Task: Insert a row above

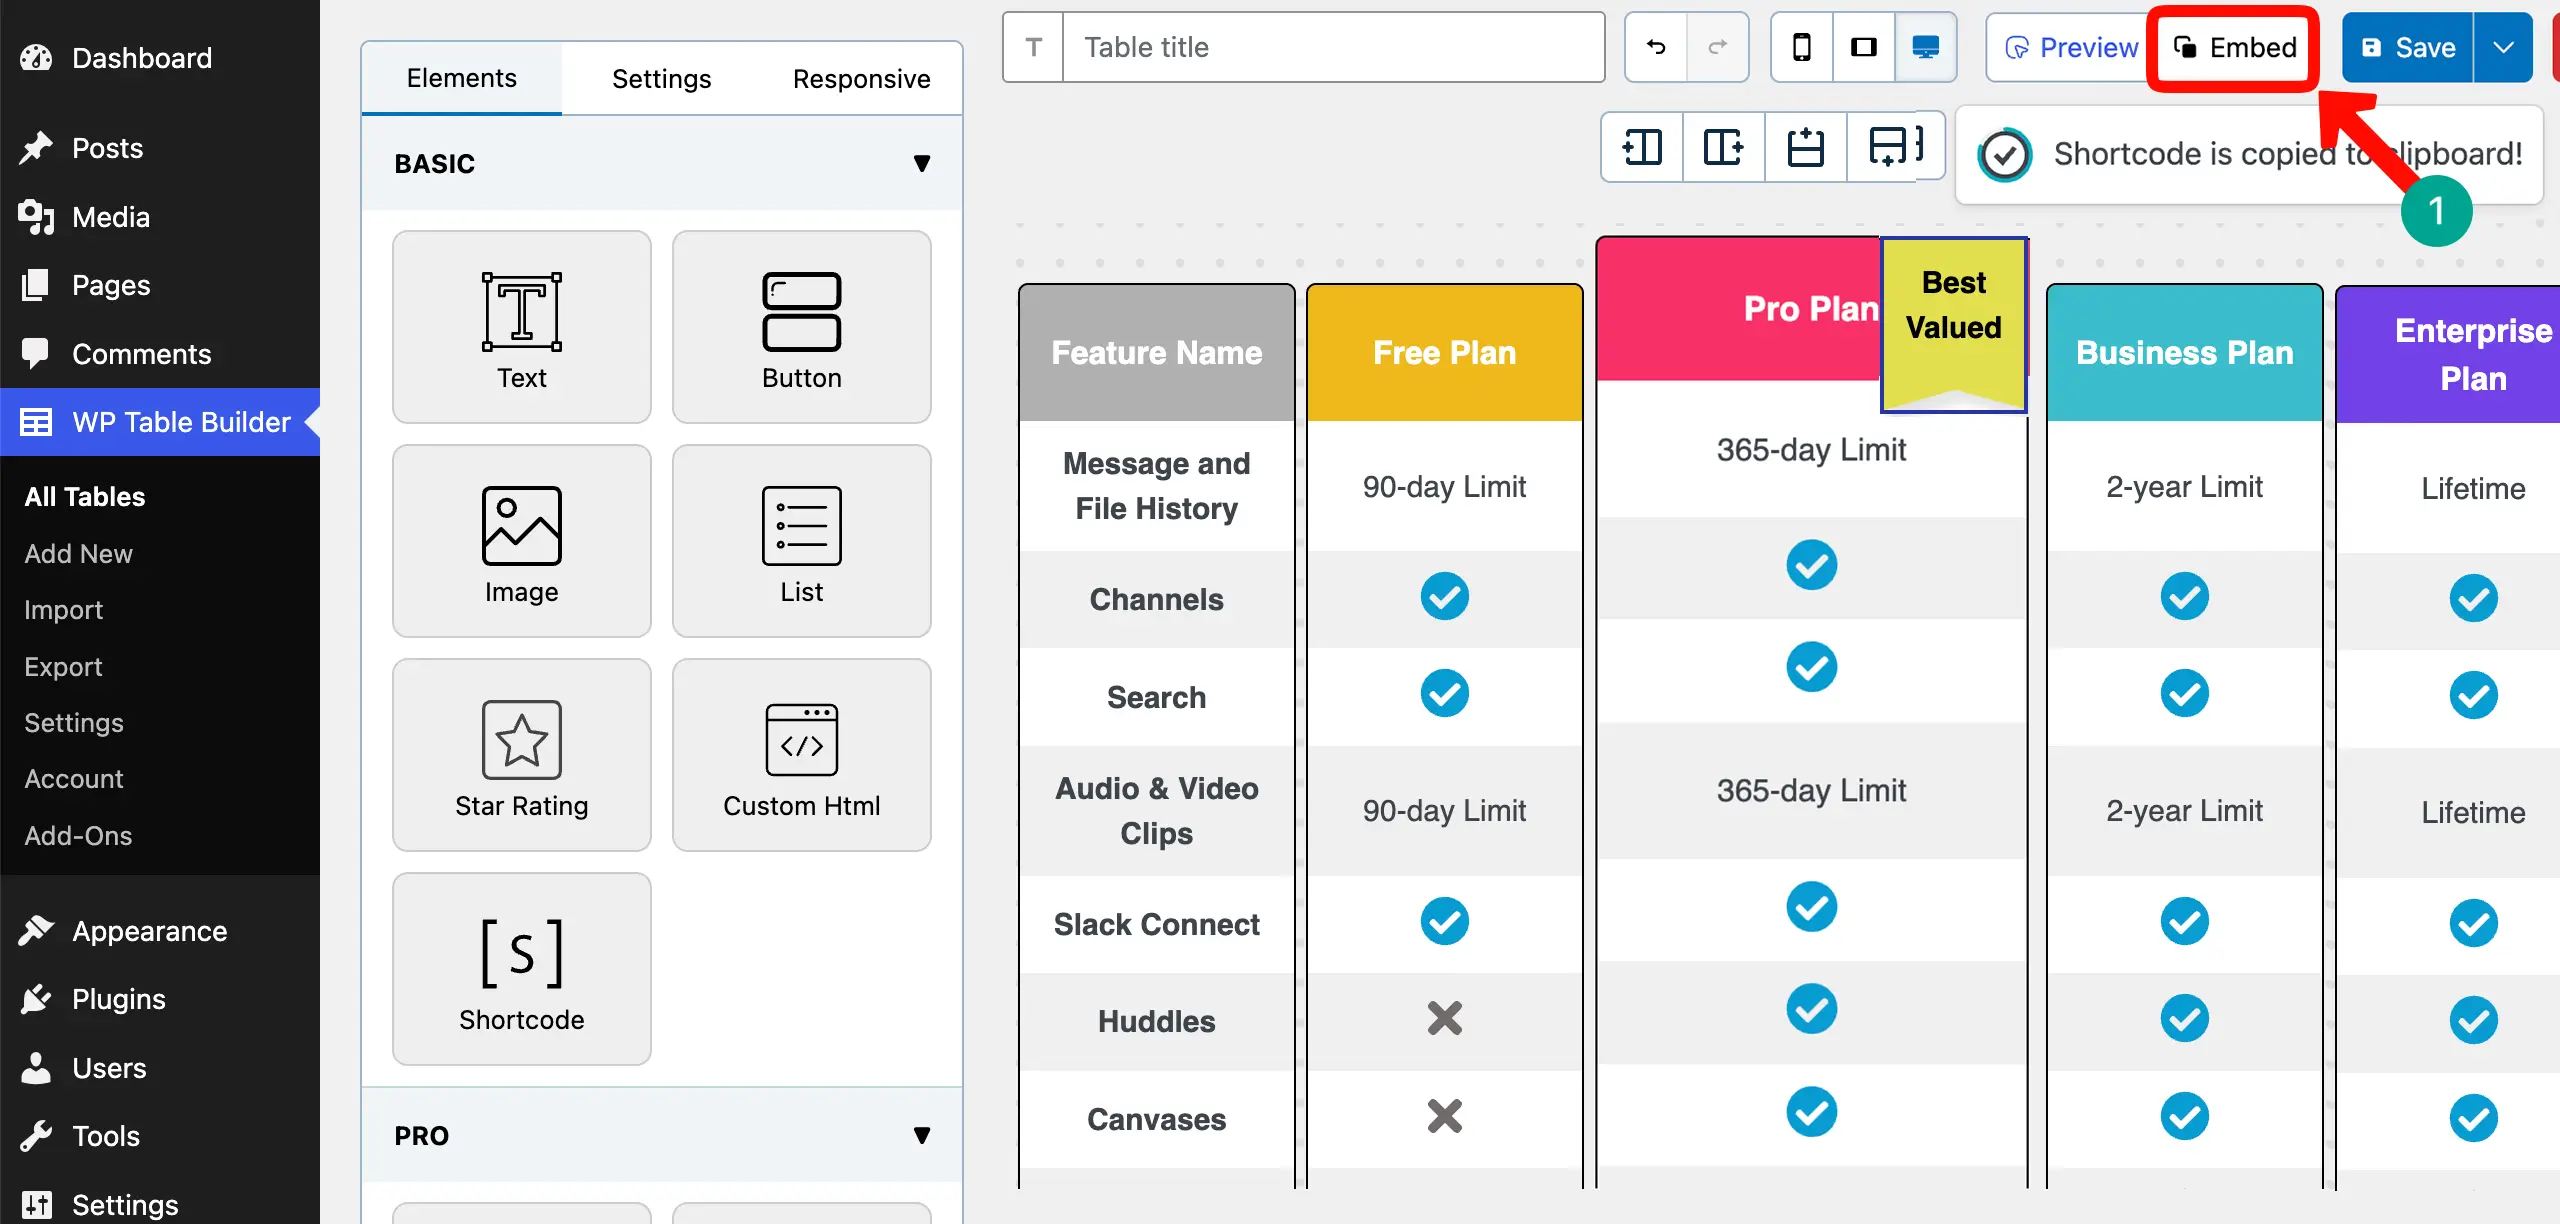Action: pos(1805,147)
